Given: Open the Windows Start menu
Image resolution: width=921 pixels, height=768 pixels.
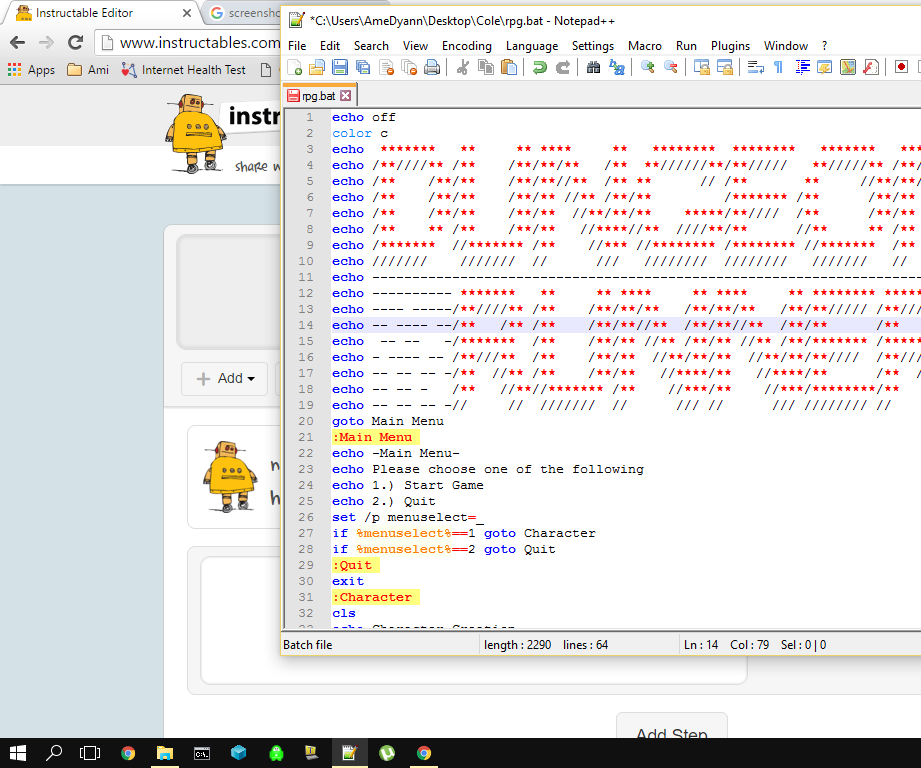Looking at the screenshot, I should 18,753.
